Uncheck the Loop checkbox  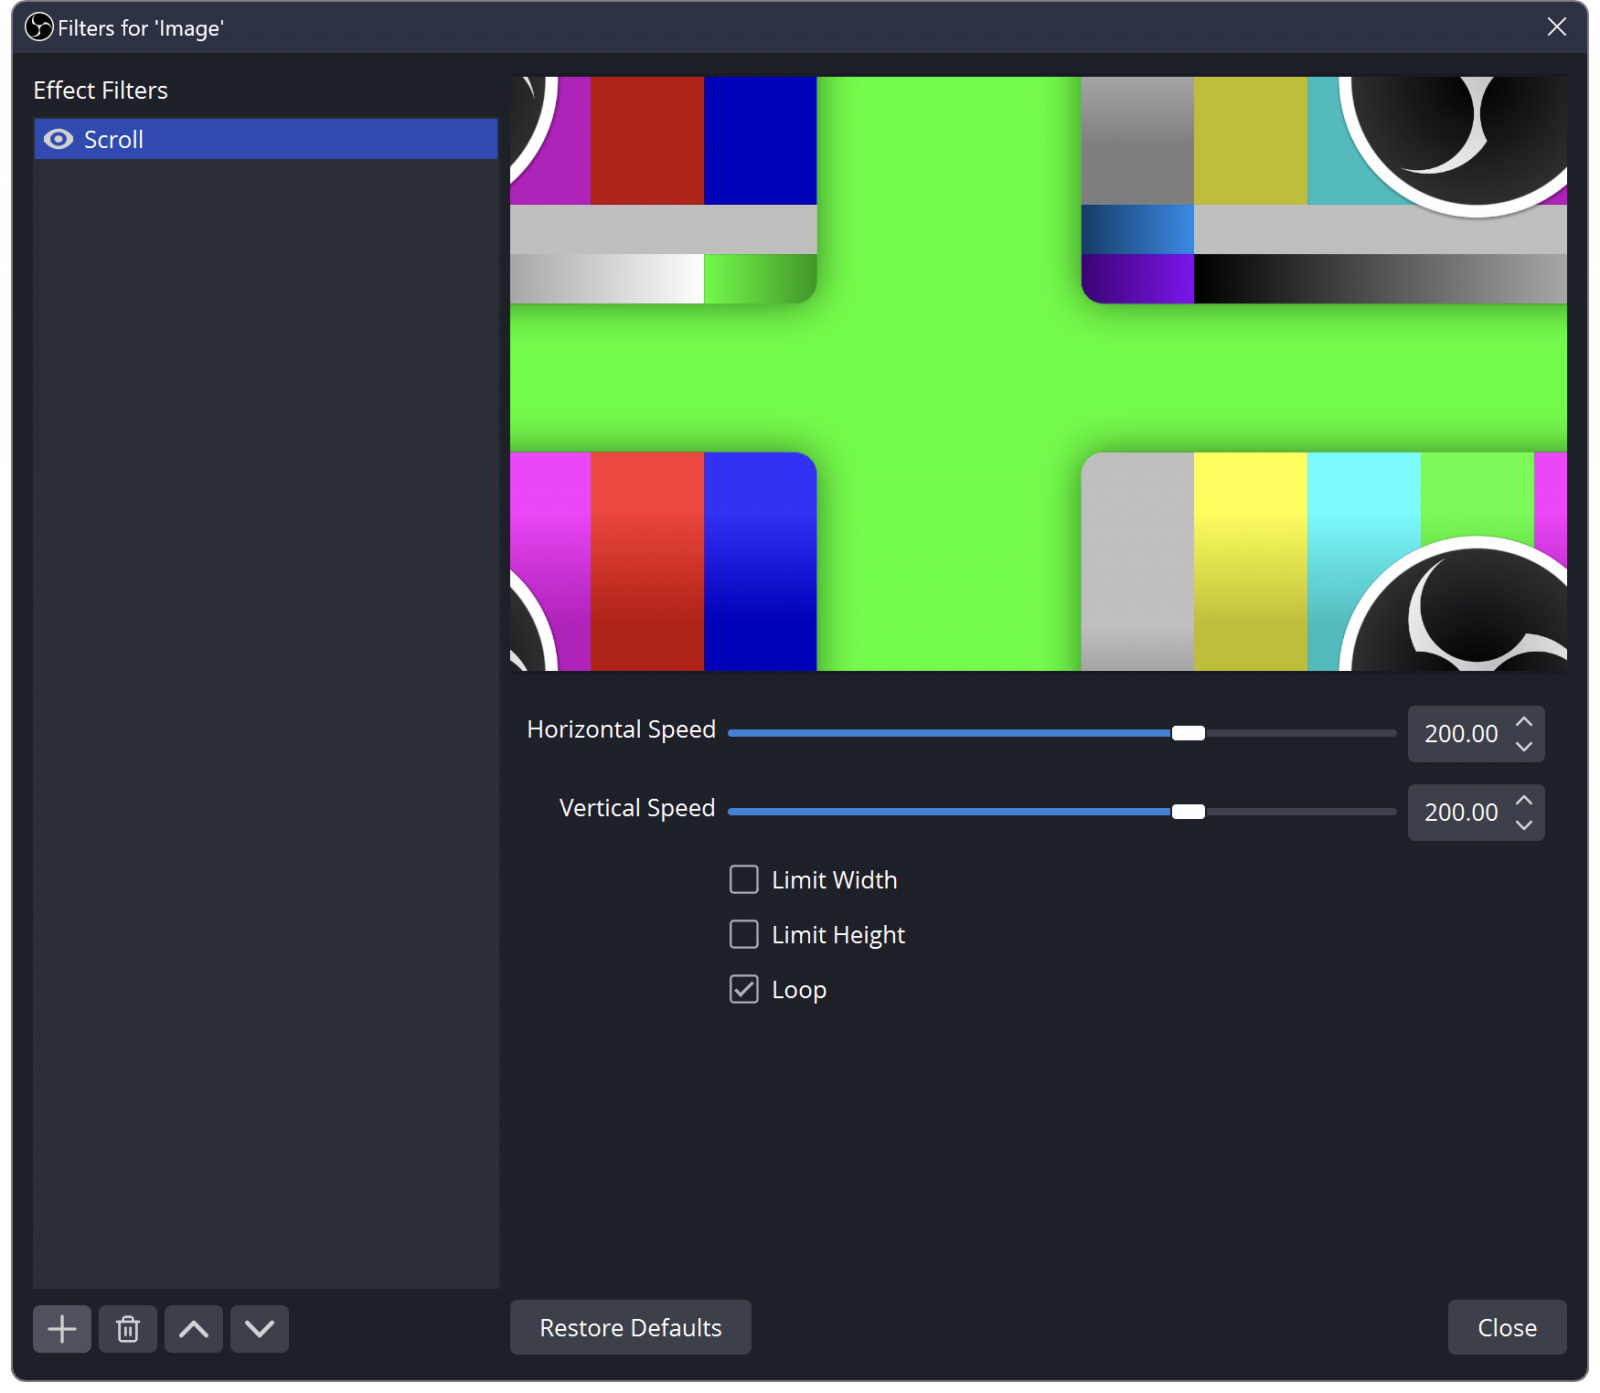coord(744,990)
